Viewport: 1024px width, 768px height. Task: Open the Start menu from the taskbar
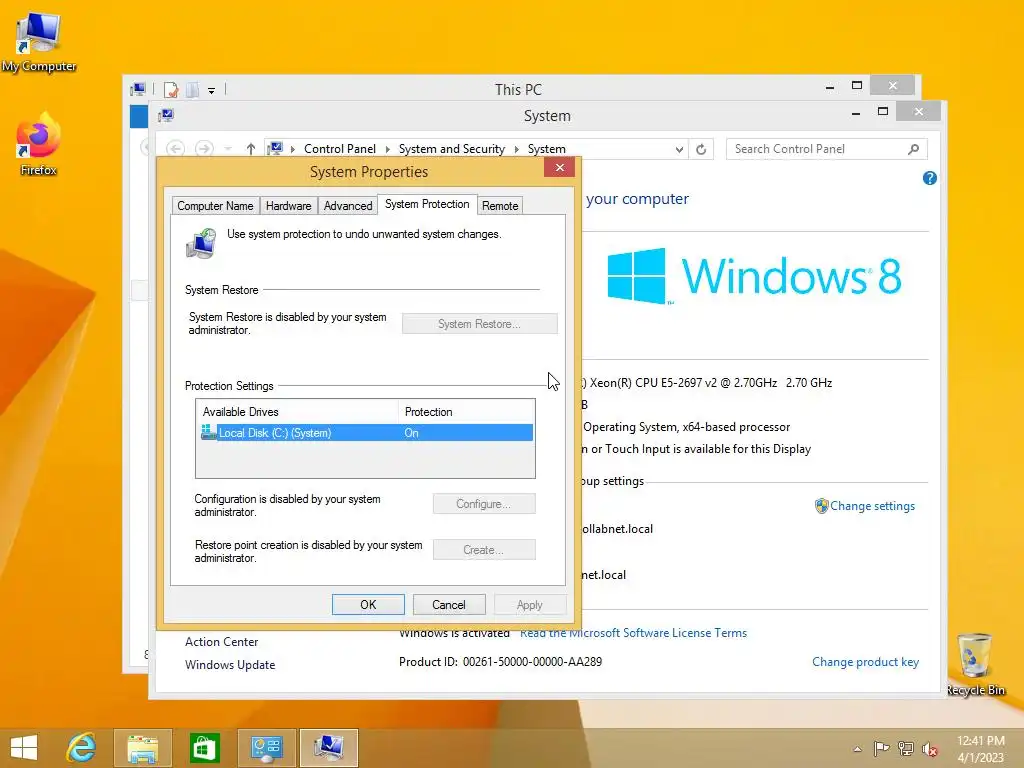pos(24,748)
